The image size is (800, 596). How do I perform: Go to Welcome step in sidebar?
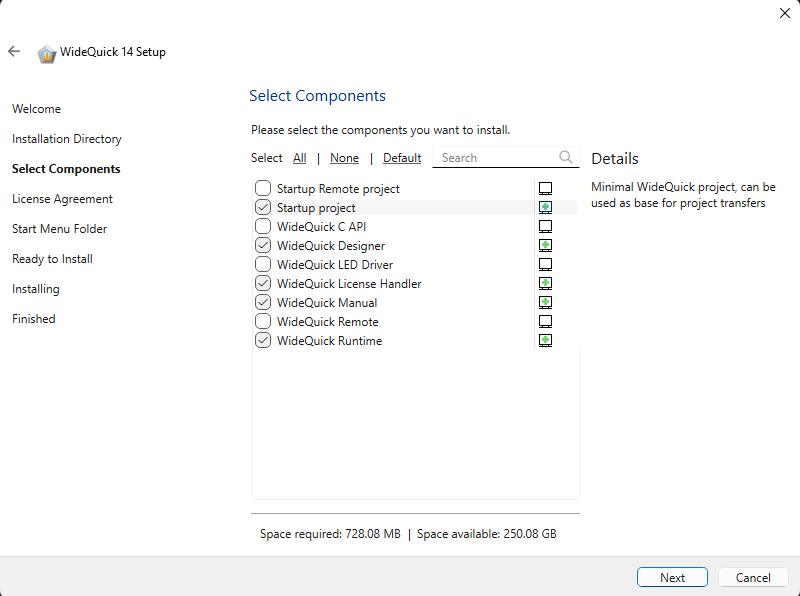(x=37, y=109)
